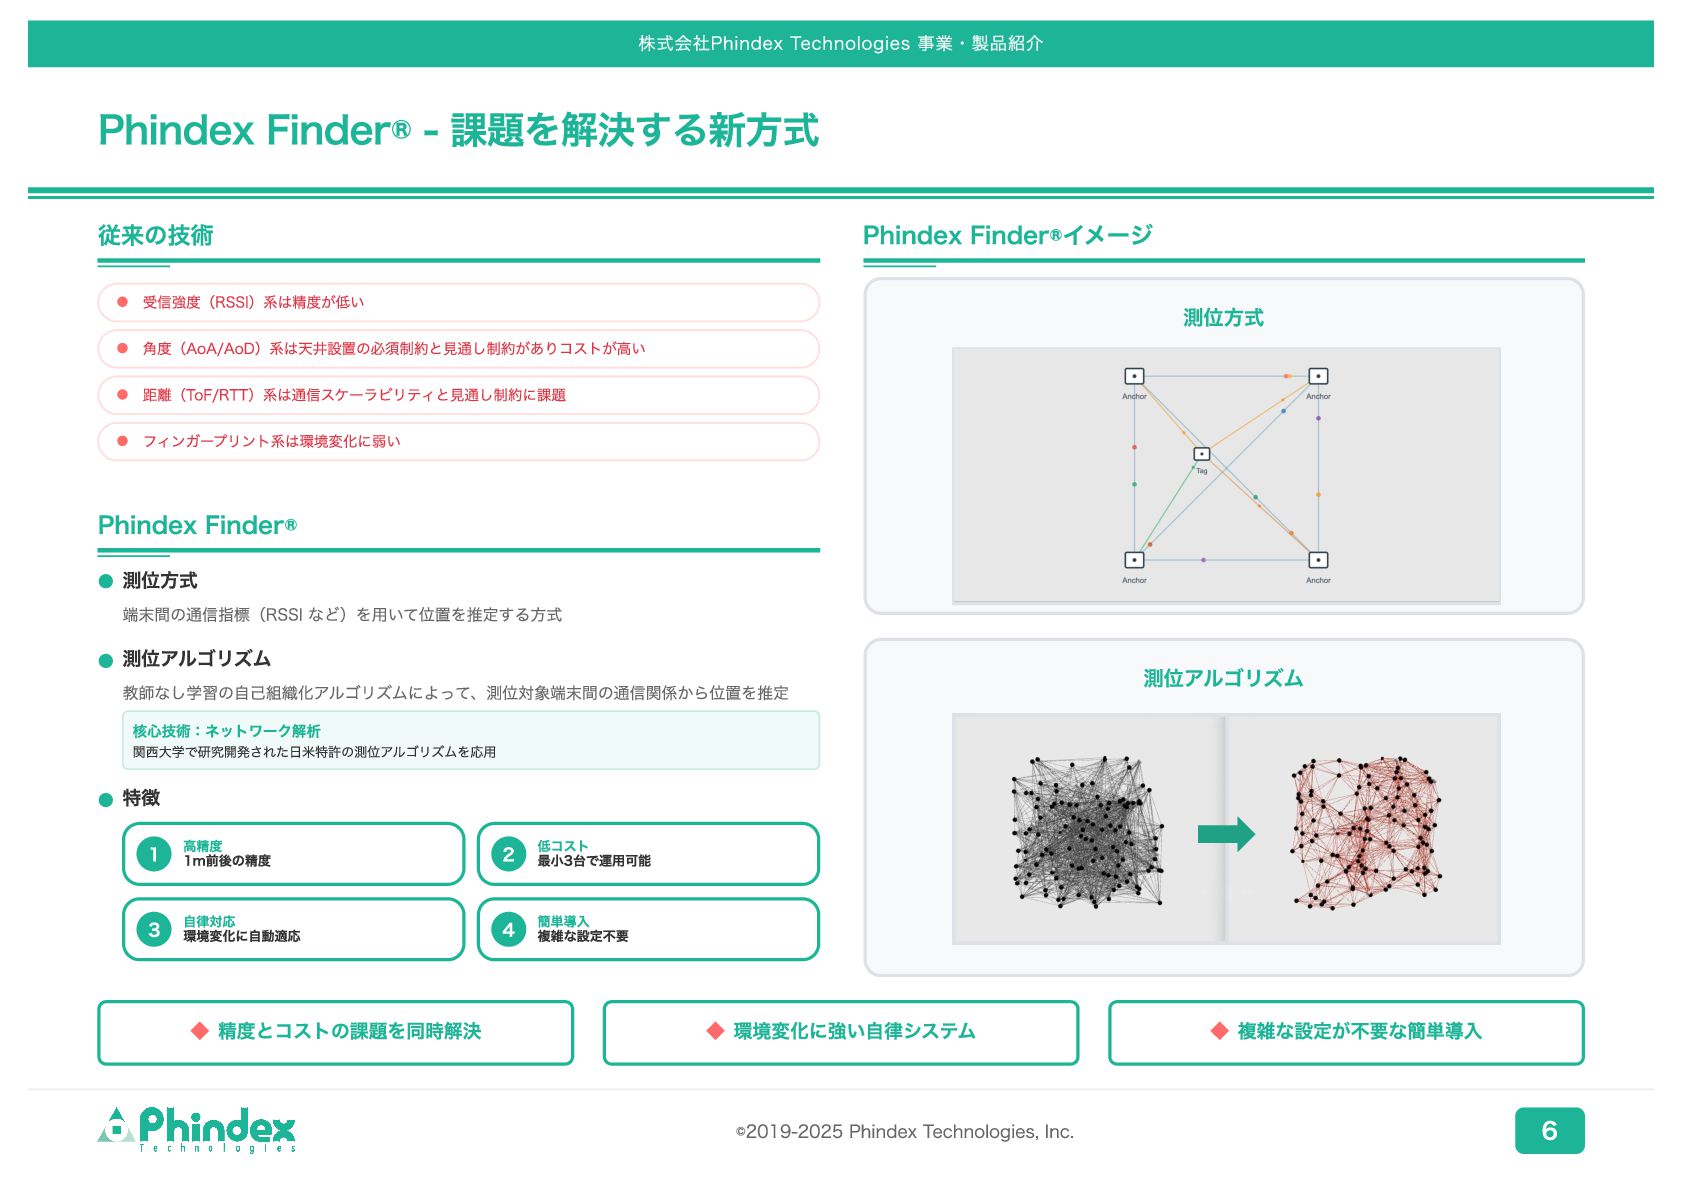Click the red diamond beside 複雑な設定が不要な簡単導入
This screenshot has height=1191, width=1684.
1219,1031
